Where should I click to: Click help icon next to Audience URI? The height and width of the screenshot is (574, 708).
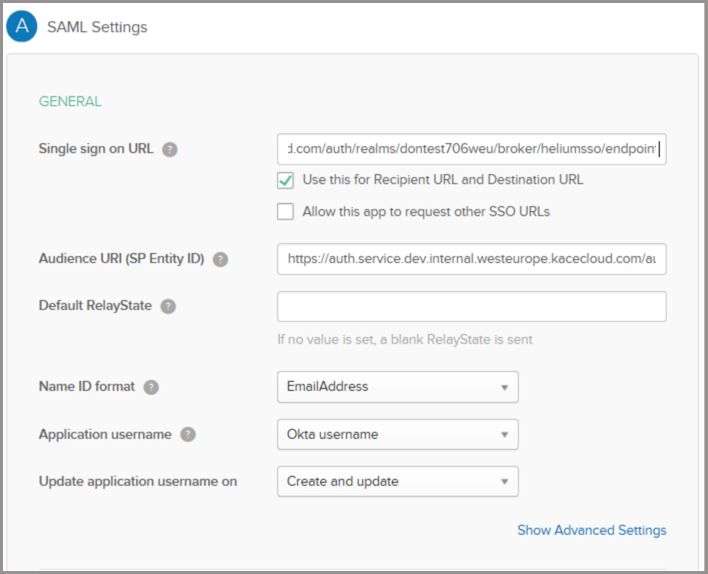coord(220,259)
